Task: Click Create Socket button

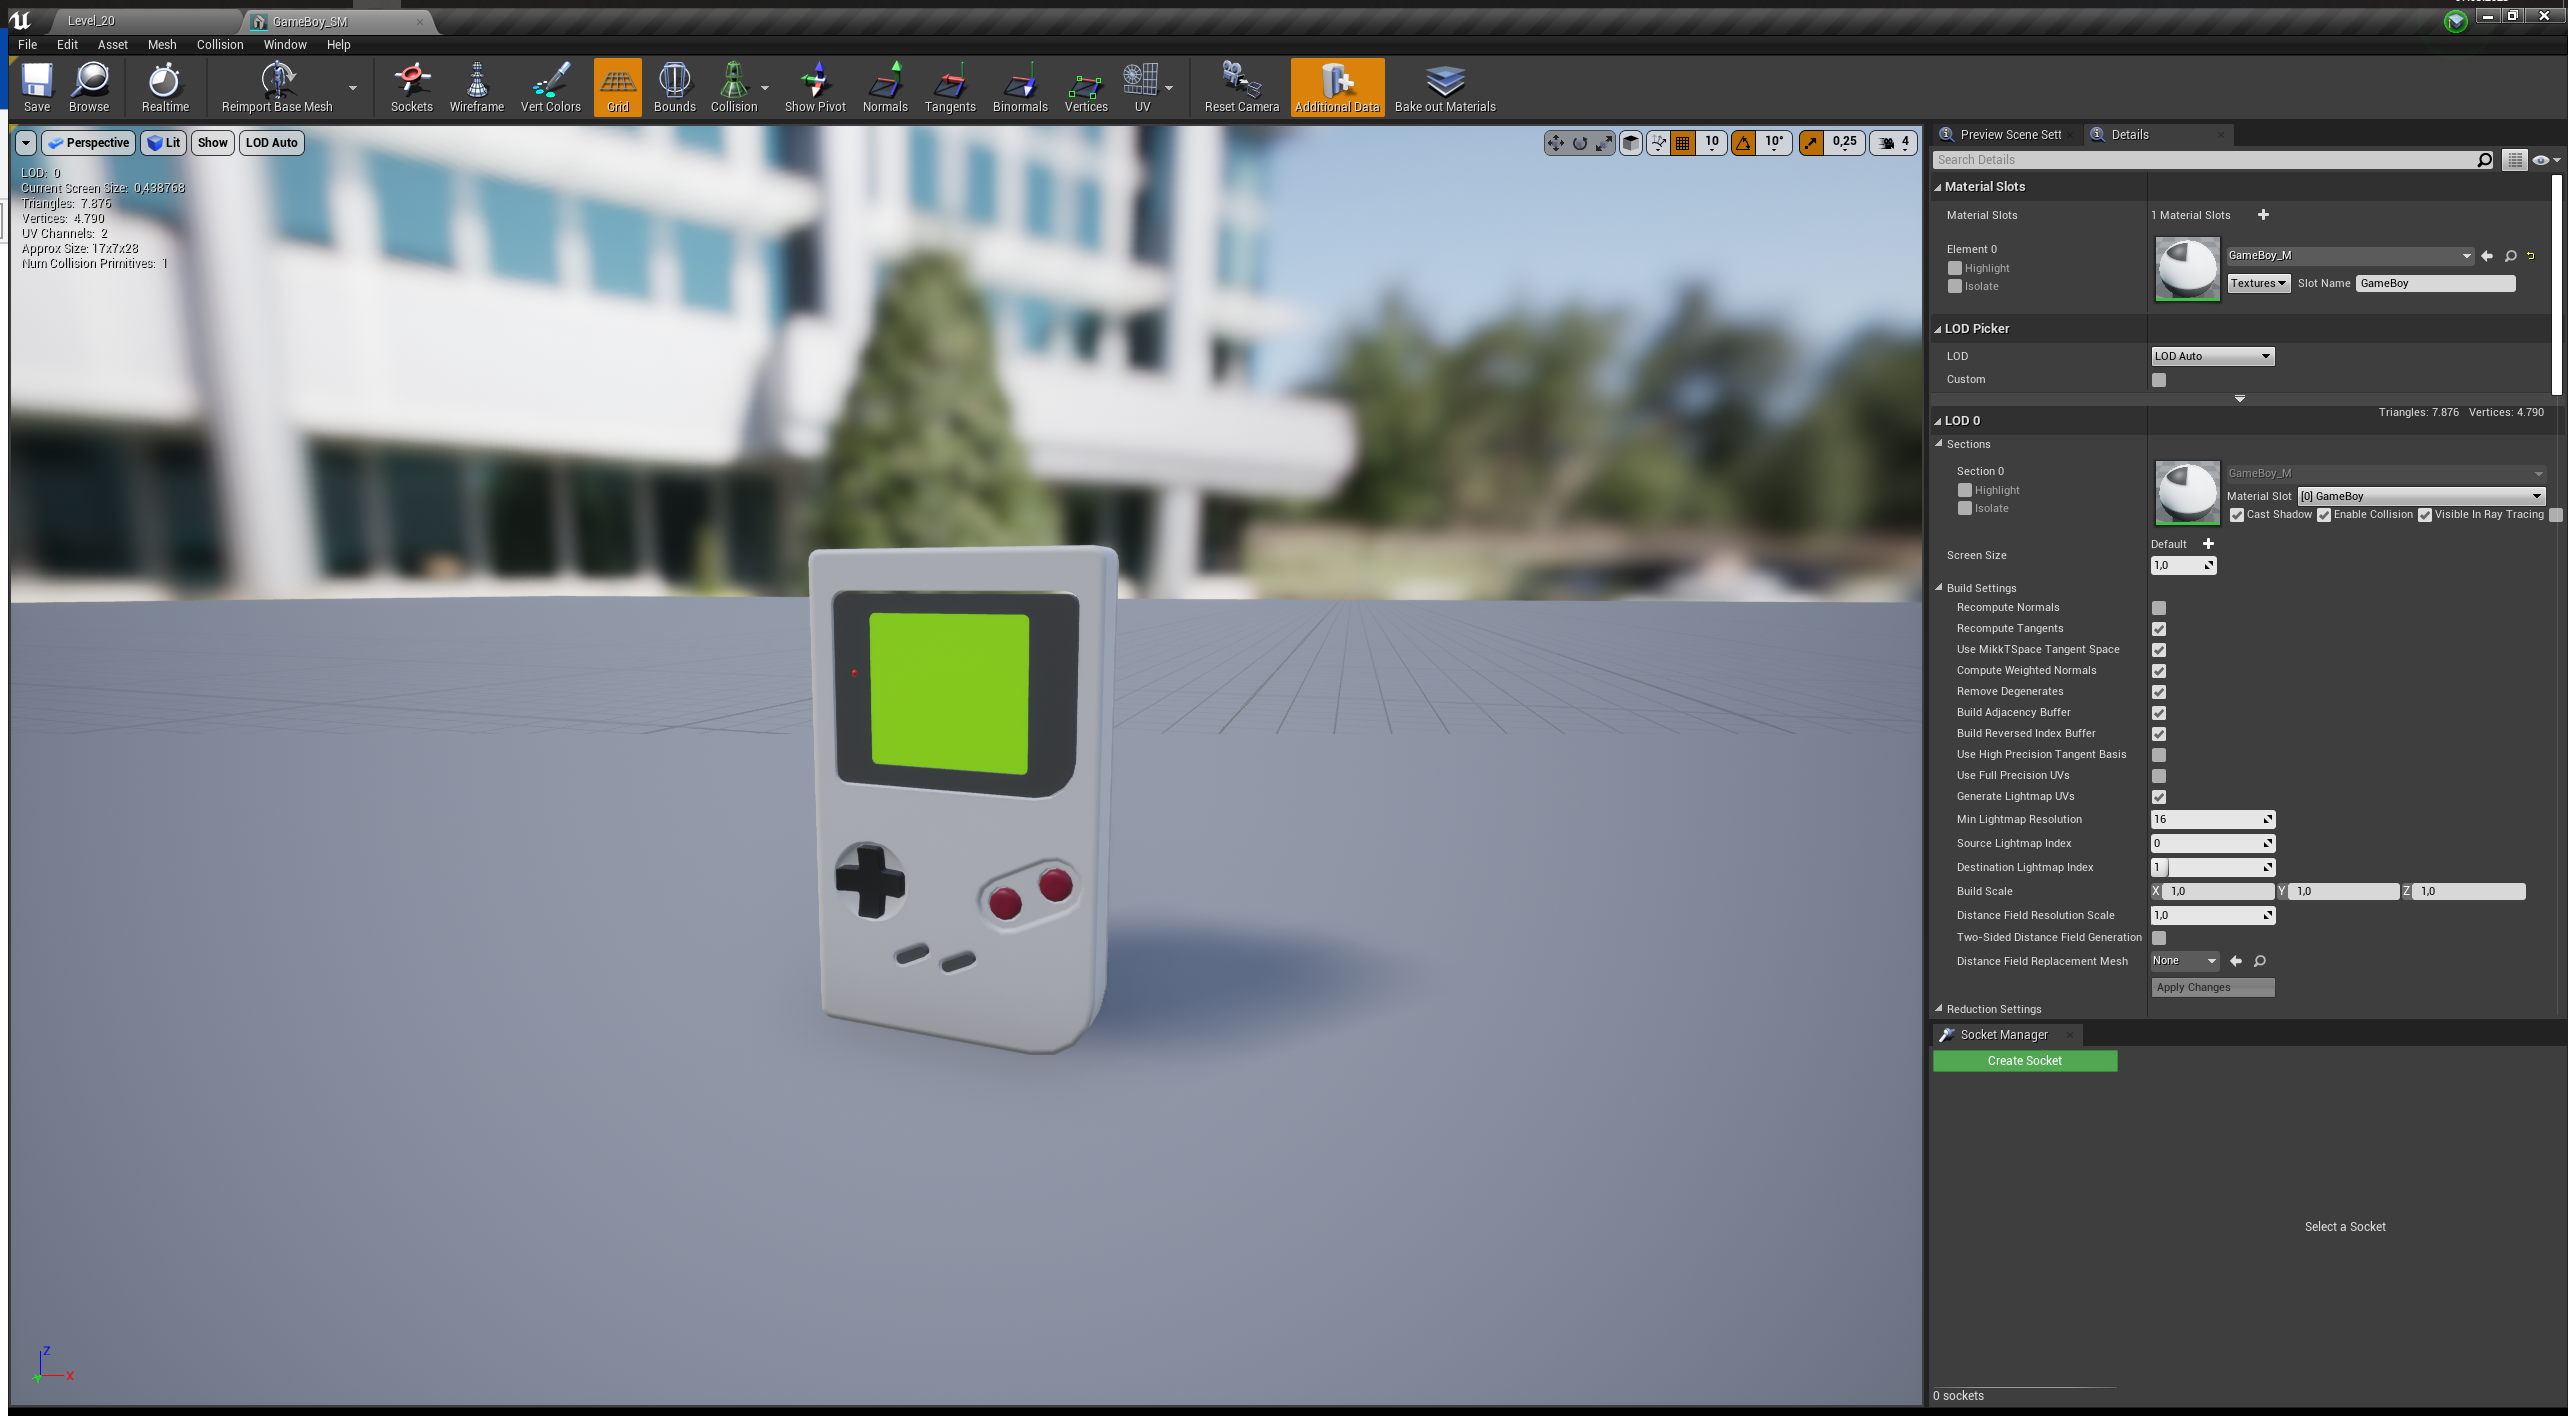Action: (2025, 1061)
